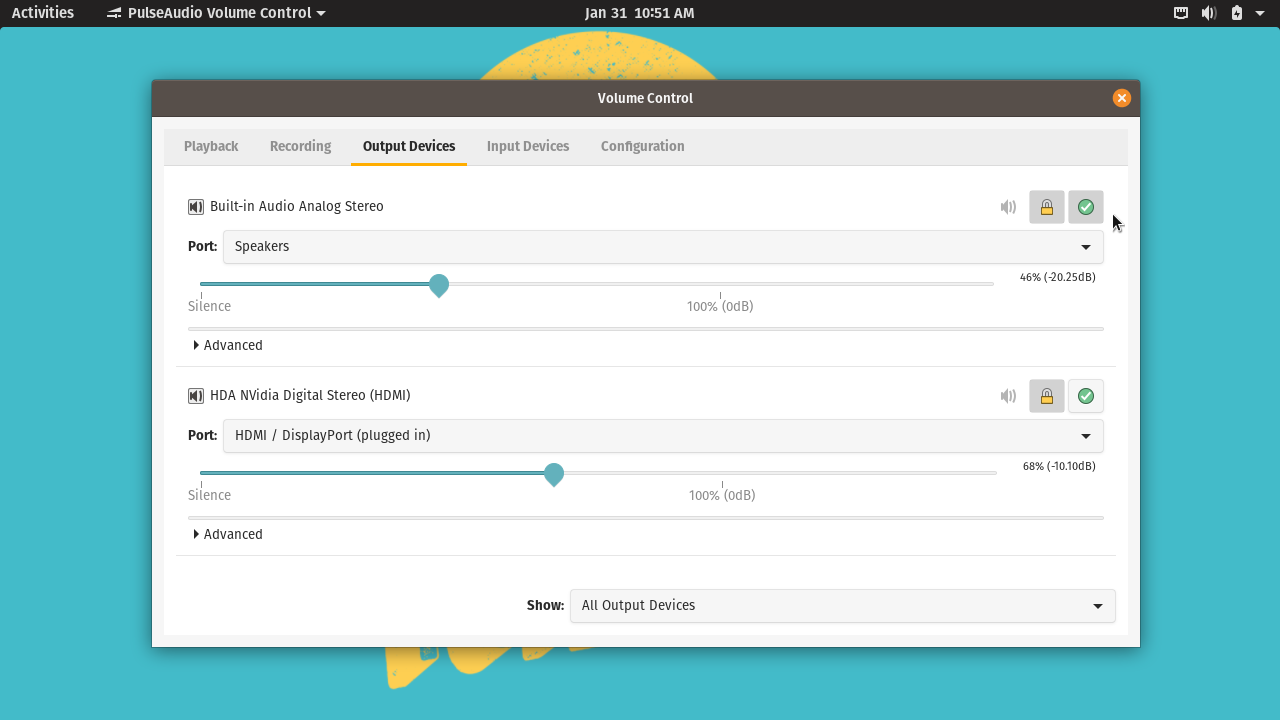Screen dimensions: 1280x720
Task: Set HDA NVidia HDMI as fallback device
Action: [x=1085, y=395]
